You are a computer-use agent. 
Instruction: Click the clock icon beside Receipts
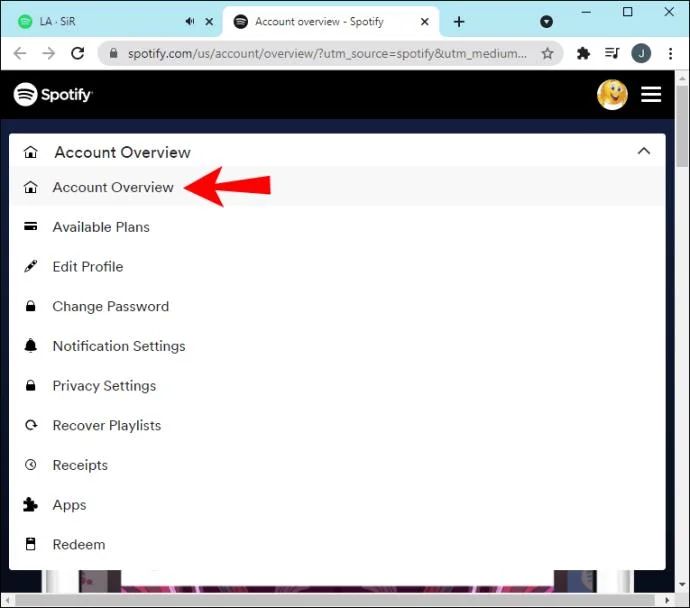pos(30,465)
